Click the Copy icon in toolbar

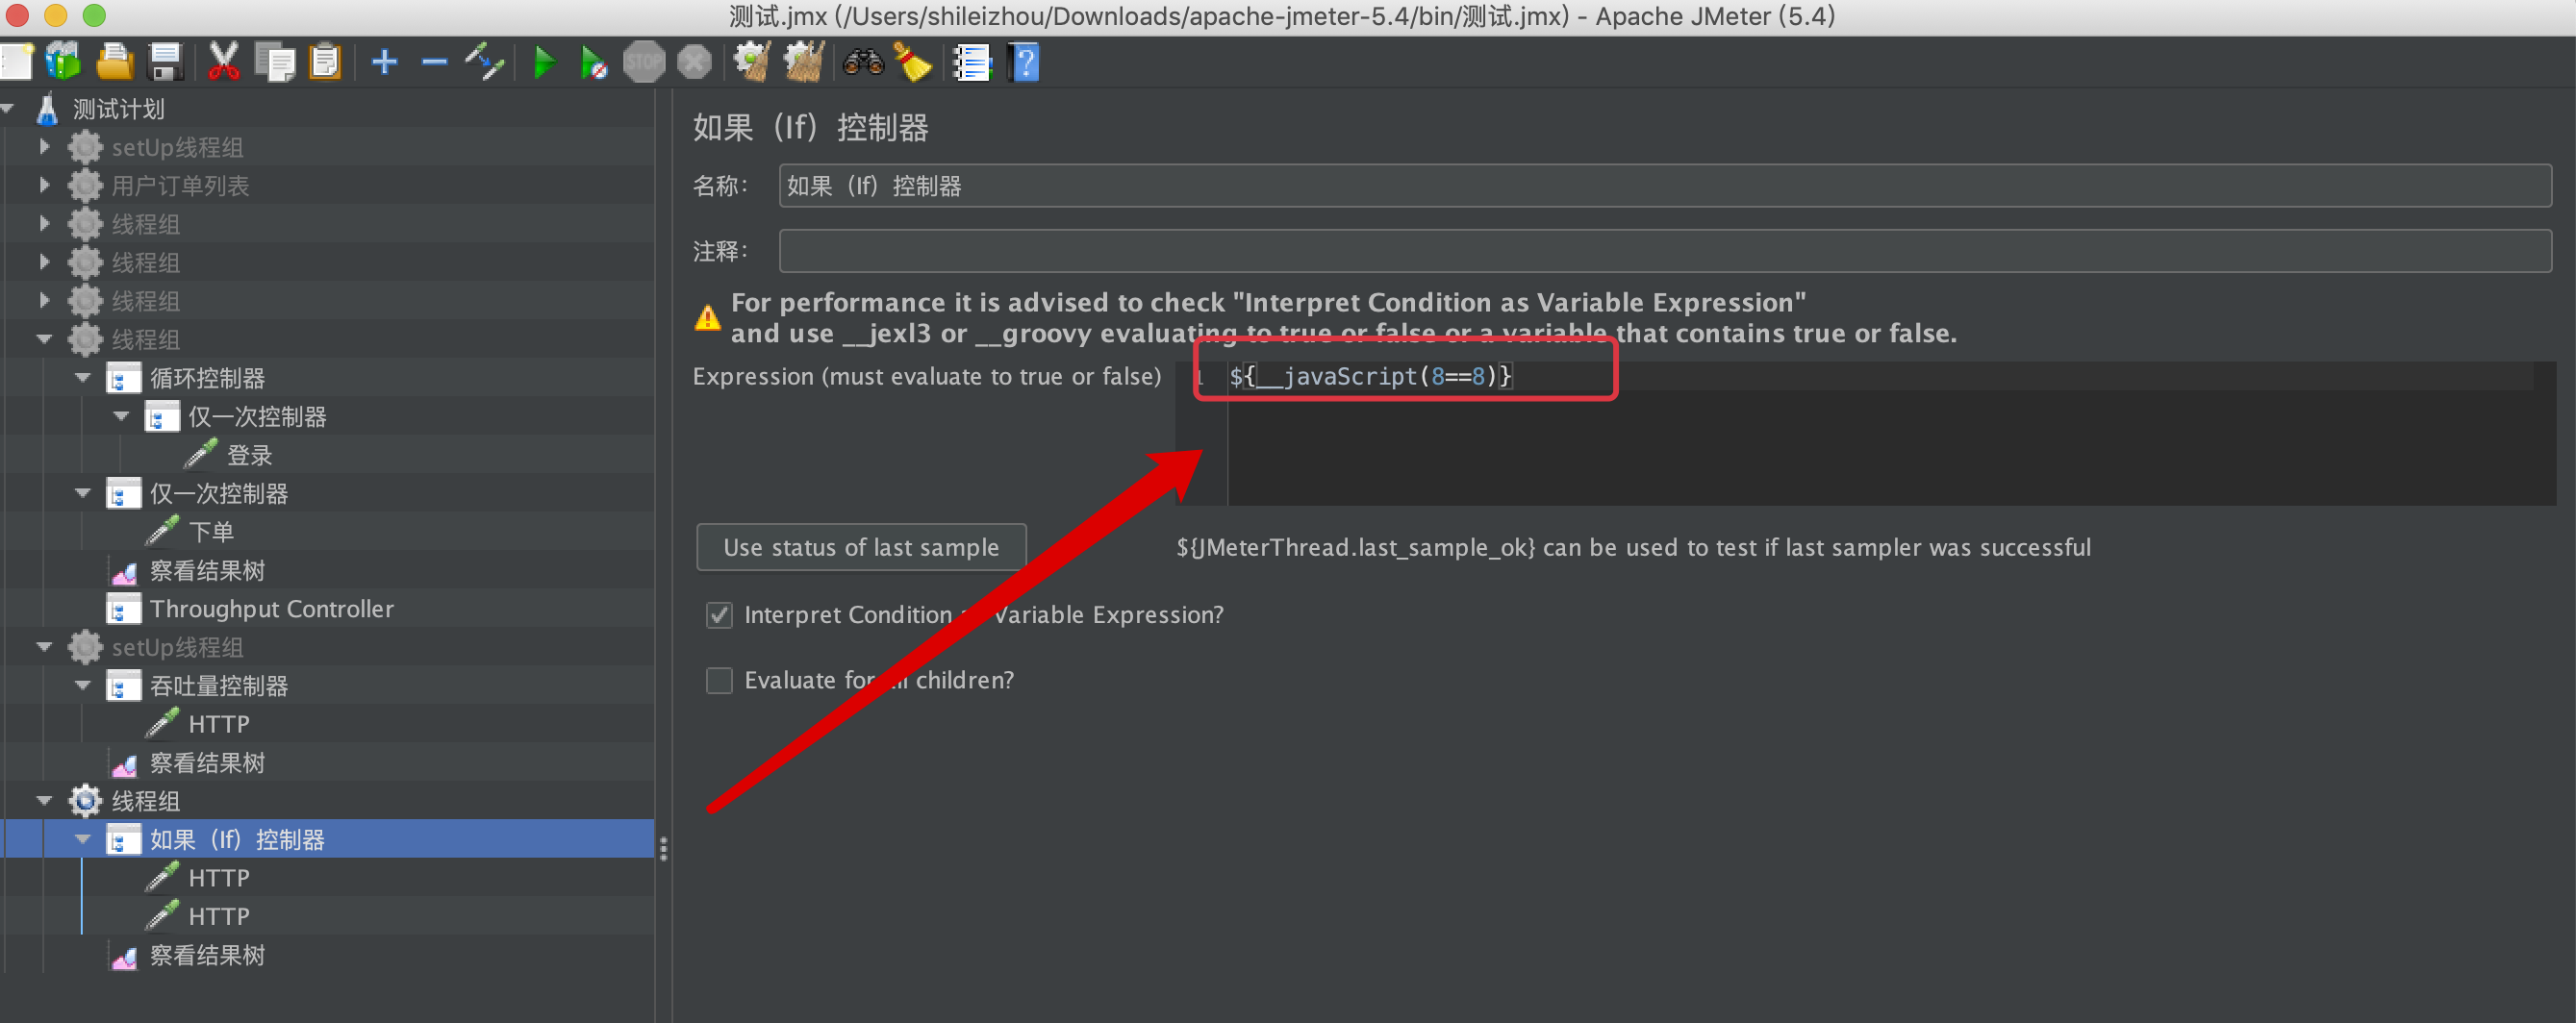pos(274,62)
